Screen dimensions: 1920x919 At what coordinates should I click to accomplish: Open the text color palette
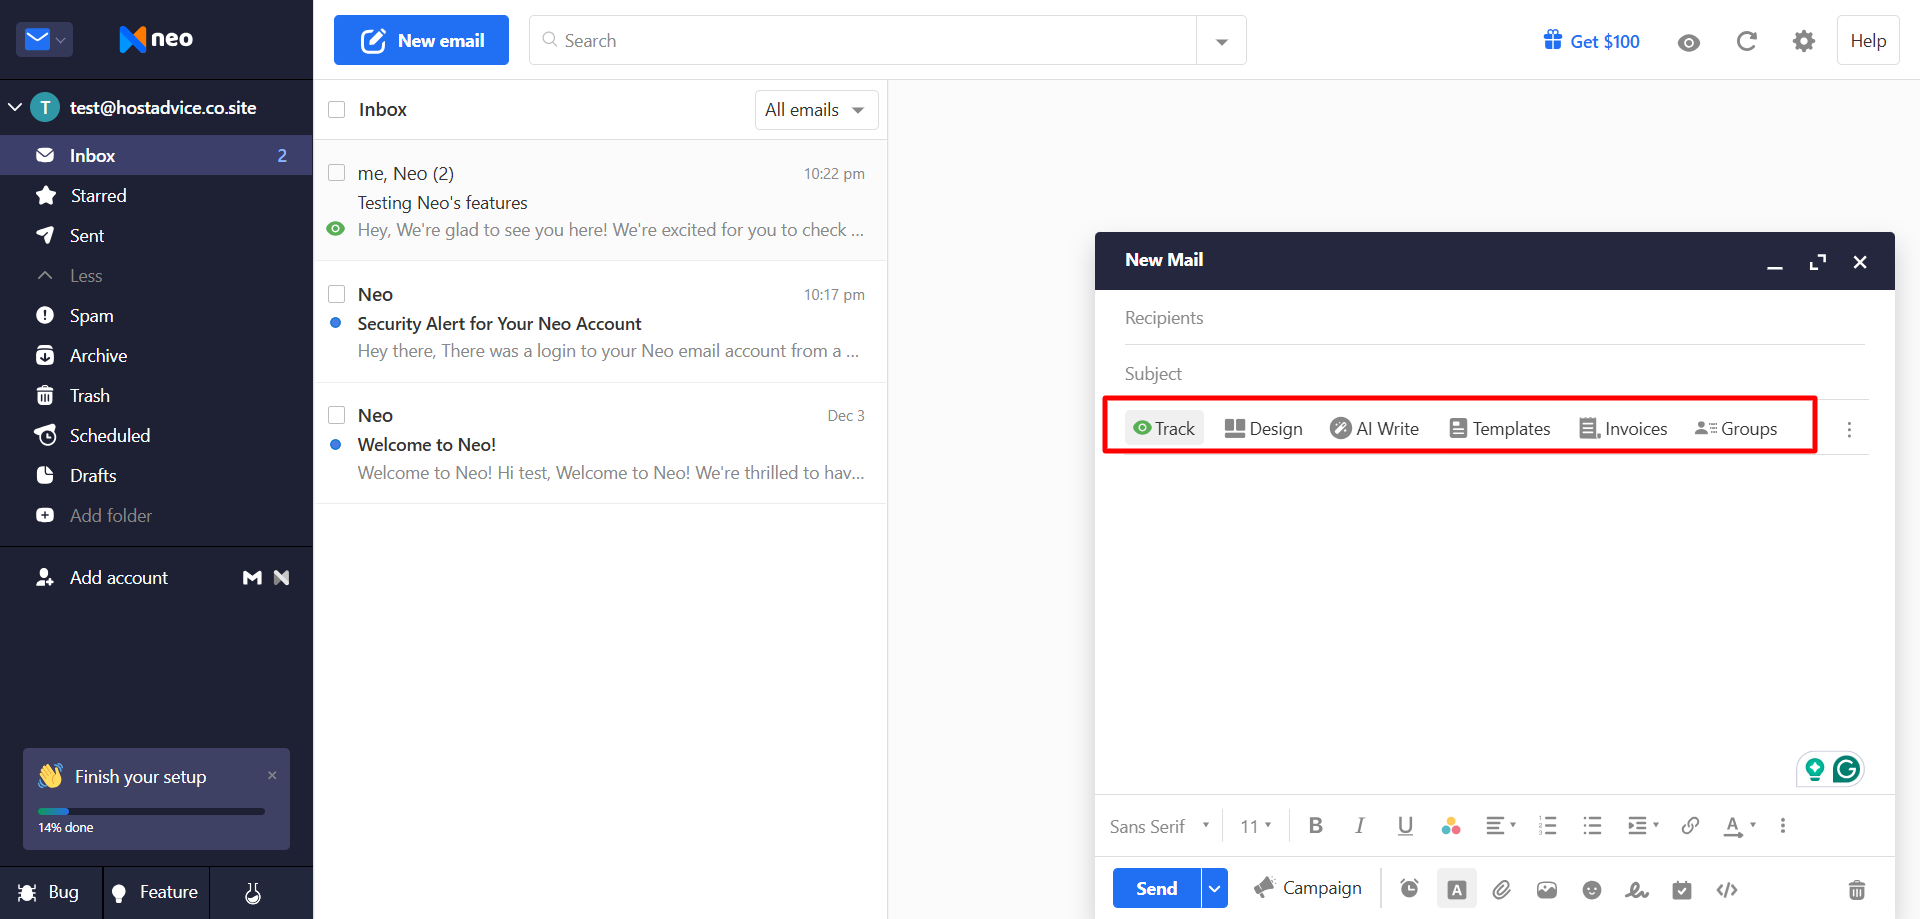click(x=1451, y=825)
